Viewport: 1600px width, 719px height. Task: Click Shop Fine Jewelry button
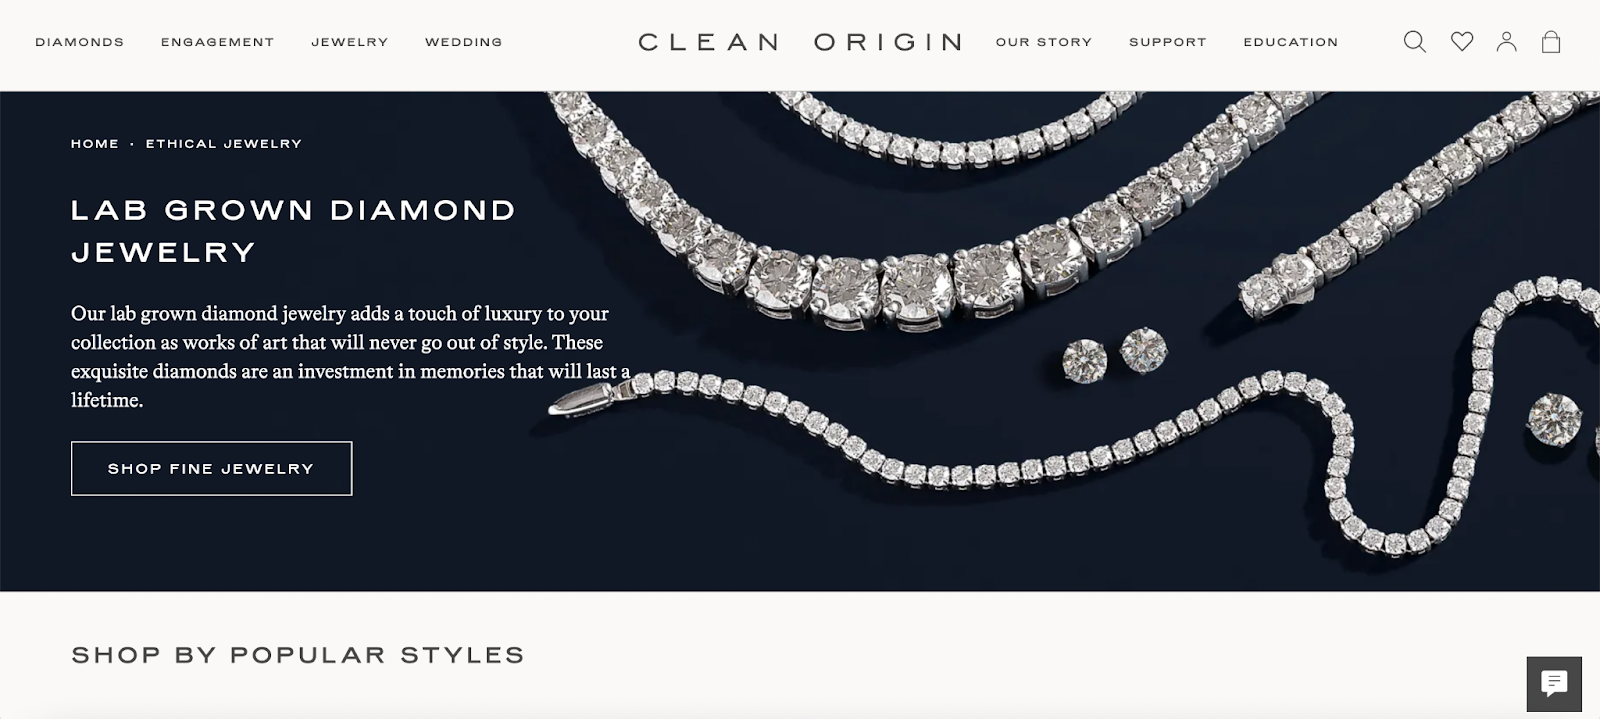(211, 468)
